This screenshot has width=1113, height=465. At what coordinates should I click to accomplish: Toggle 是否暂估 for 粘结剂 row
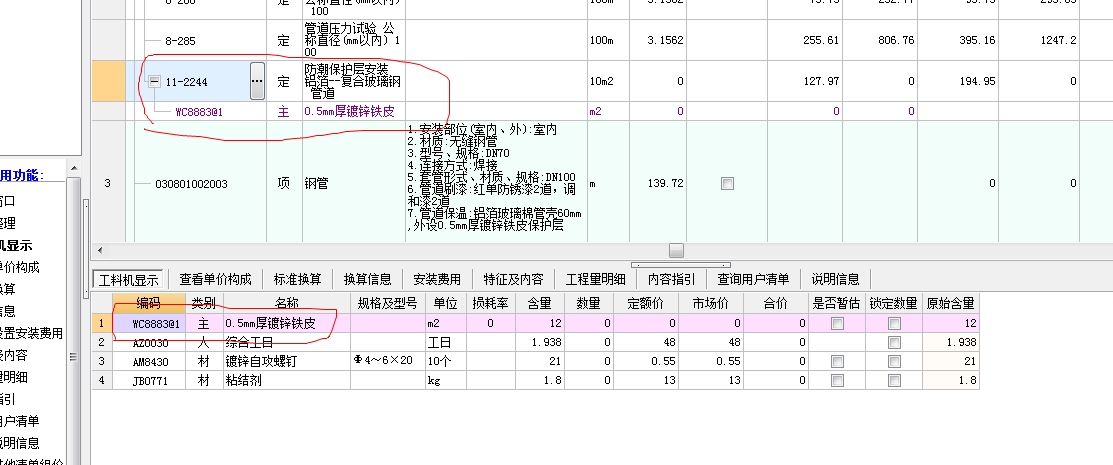pyautogui.click(x=838, y=381)
